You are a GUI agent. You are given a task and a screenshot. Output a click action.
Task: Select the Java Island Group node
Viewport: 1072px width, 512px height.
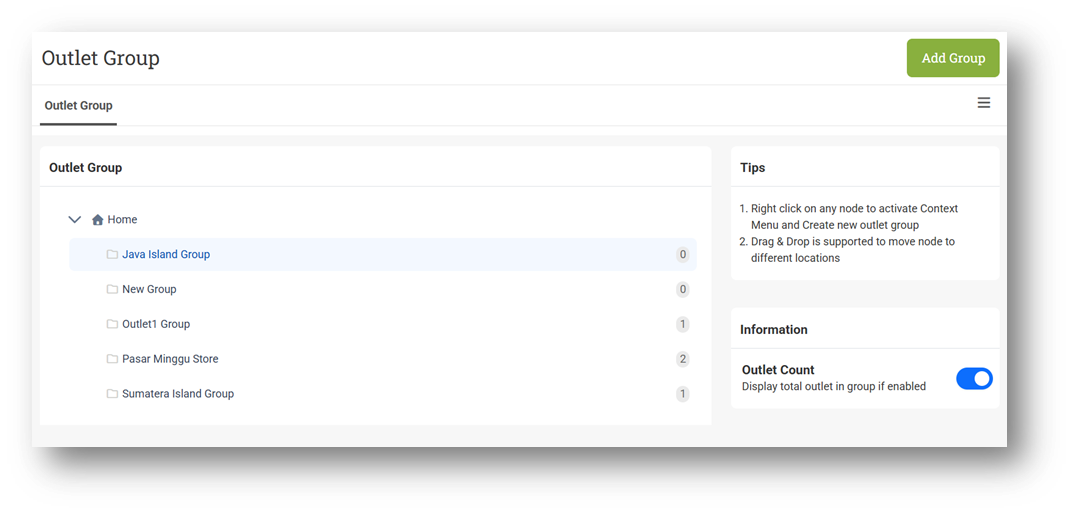click(x=166, y=255)
